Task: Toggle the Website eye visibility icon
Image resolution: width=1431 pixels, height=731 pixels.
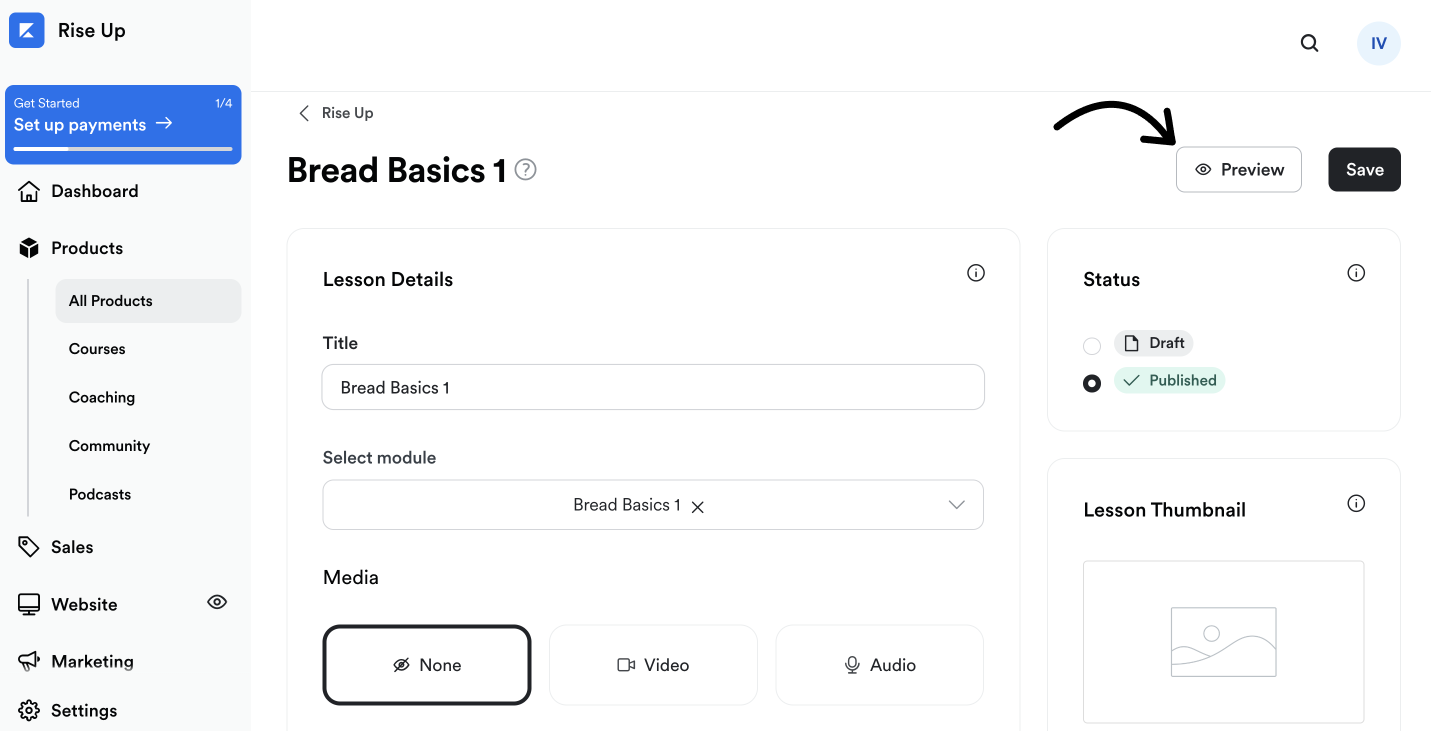Action: coord(217,602)
